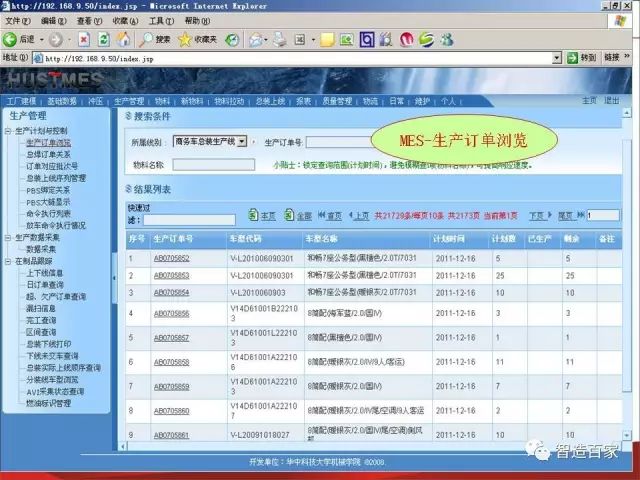Screen dimensions: 640x480
Task: Click the IE Forward arrow icon
Action: 56,40
